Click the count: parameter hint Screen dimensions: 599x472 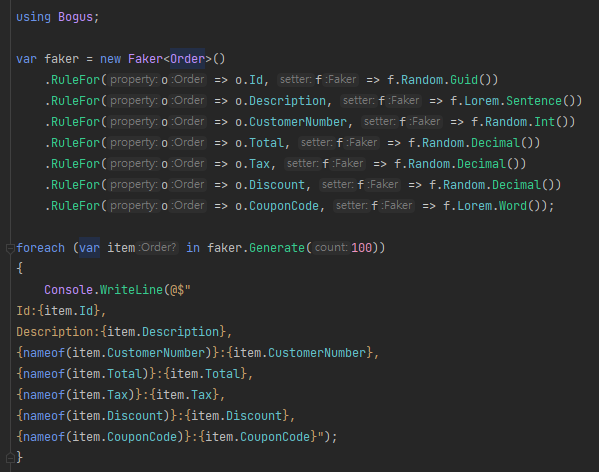point(331,247)
